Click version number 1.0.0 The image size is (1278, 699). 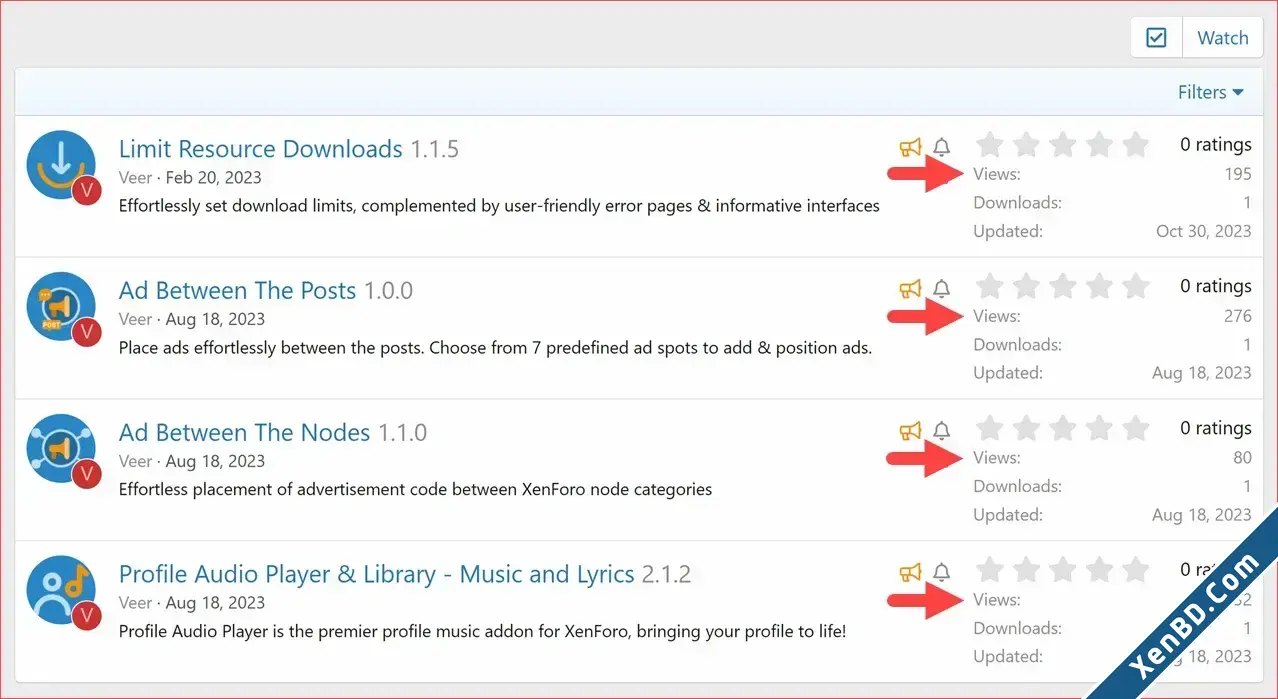pyautogui.click(x=389, y=291)
